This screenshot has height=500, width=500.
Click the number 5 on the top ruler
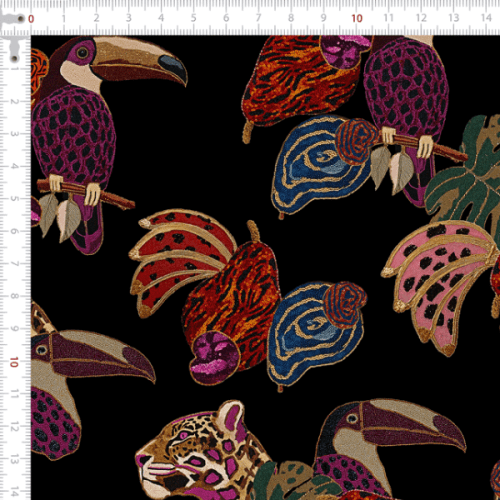tap(193, 18)
